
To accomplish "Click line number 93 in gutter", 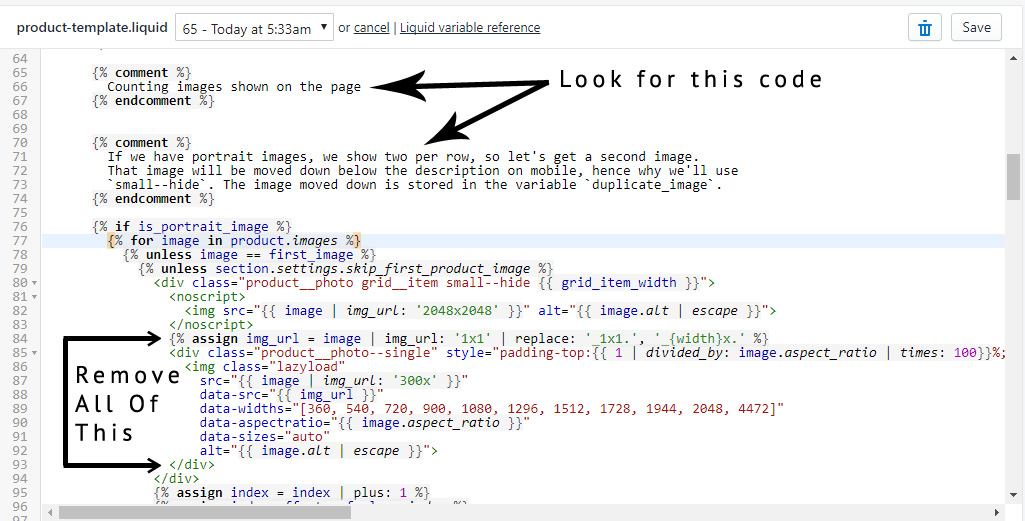I will point(20,465).
